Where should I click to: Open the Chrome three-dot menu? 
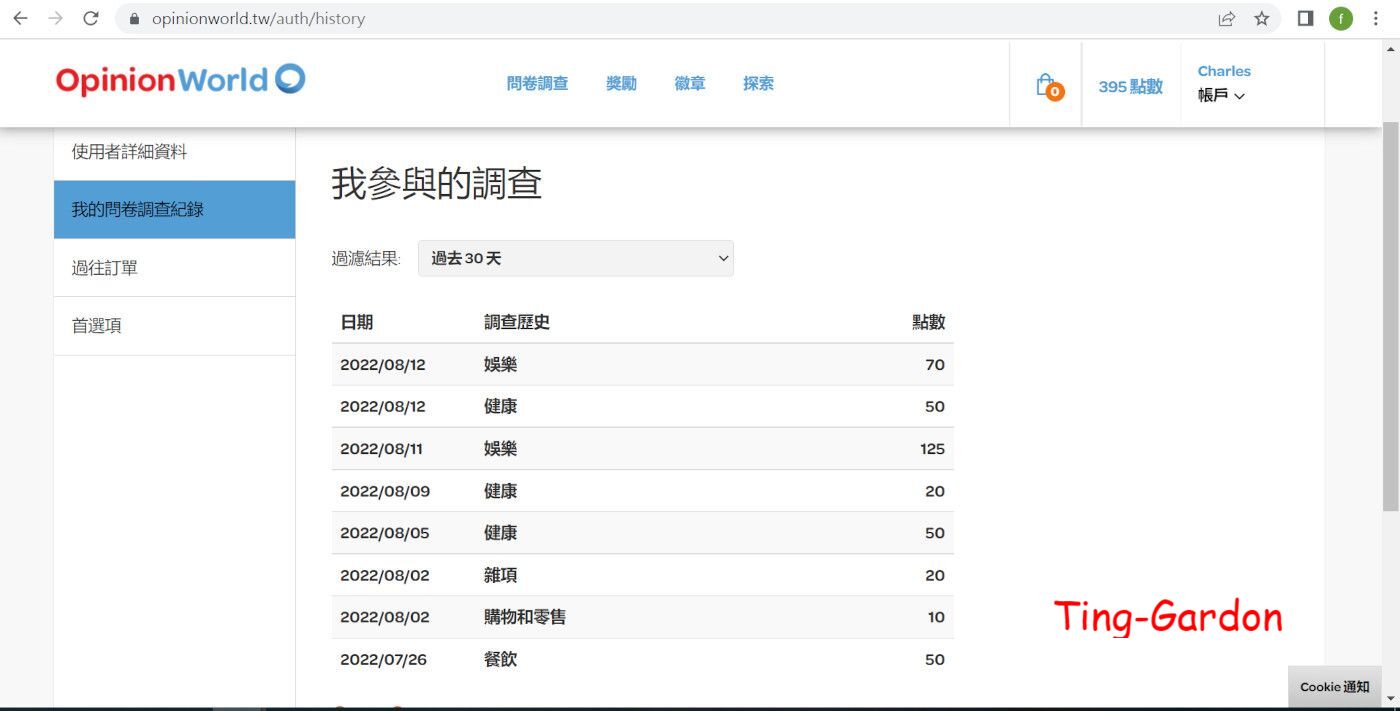[x=1377, y=18]
